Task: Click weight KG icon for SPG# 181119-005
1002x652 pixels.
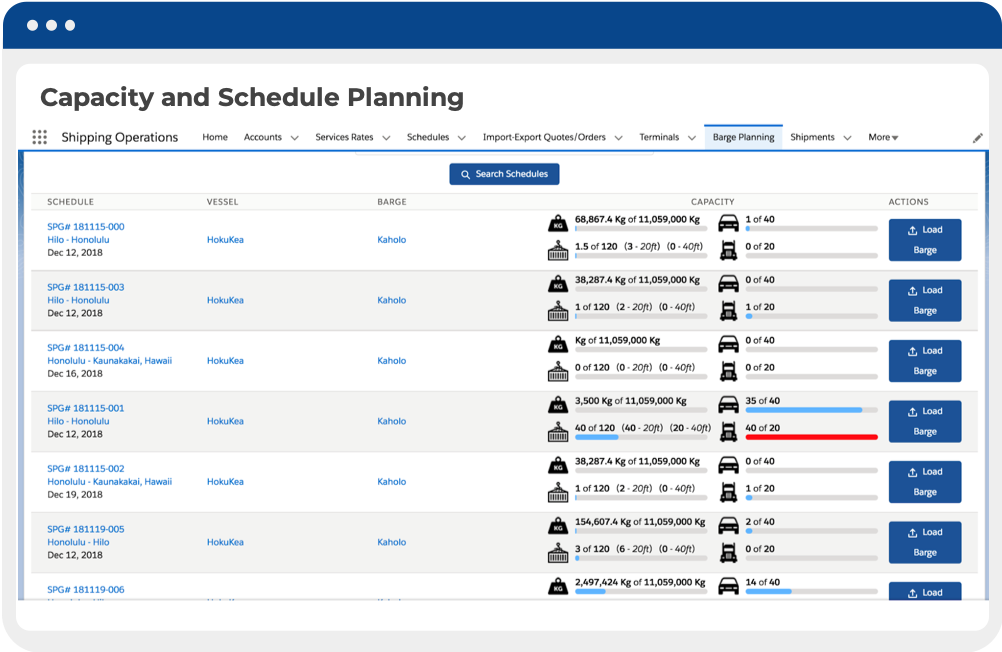Action: point(557,526)
